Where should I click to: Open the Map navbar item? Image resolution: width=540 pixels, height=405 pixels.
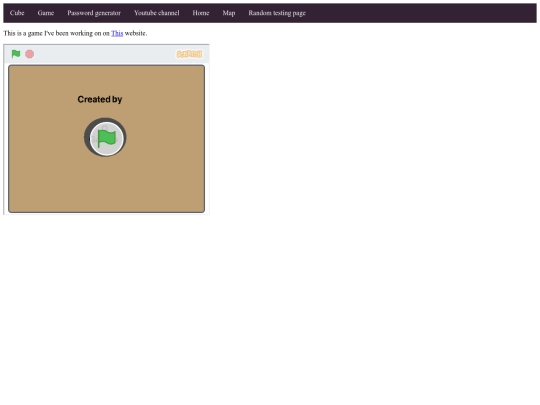[x=229, y=13]
